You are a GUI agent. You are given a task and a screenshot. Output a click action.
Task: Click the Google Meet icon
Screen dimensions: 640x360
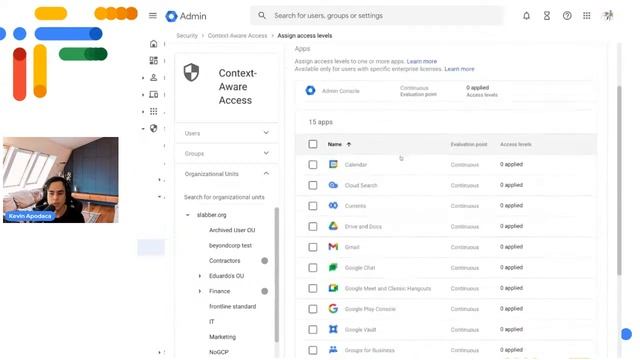pyautogui.click(x=333, y=288)
